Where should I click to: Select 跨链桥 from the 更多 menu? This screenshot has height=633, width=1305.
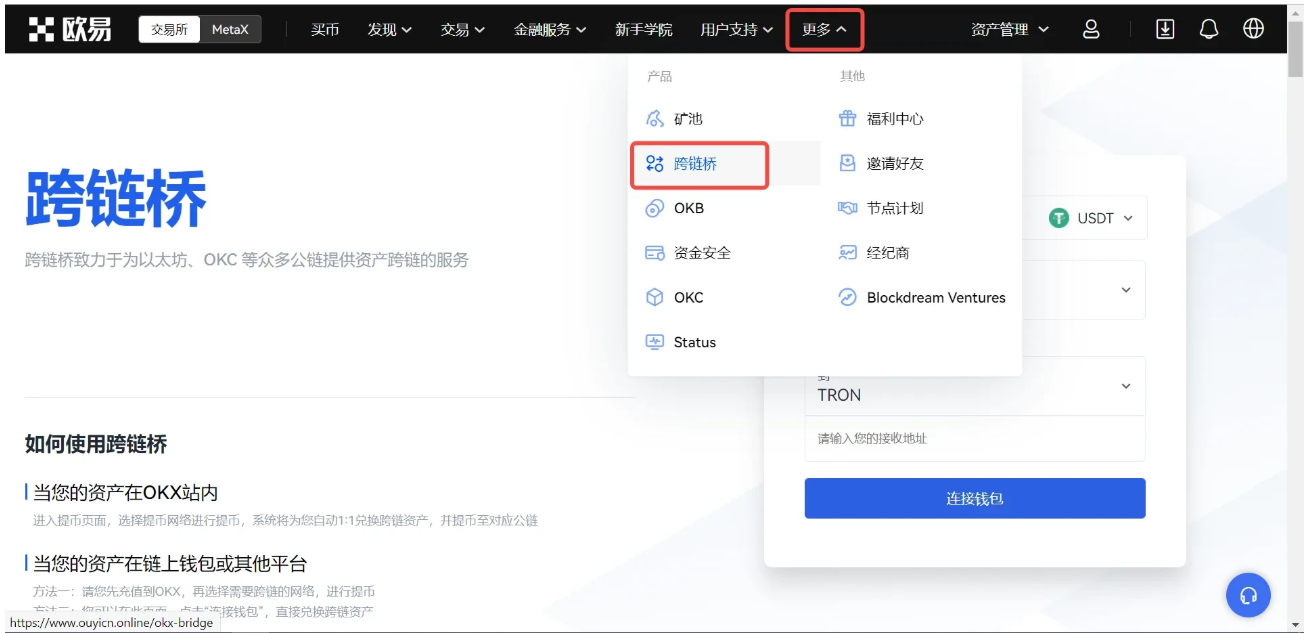(x=724, y=164)
